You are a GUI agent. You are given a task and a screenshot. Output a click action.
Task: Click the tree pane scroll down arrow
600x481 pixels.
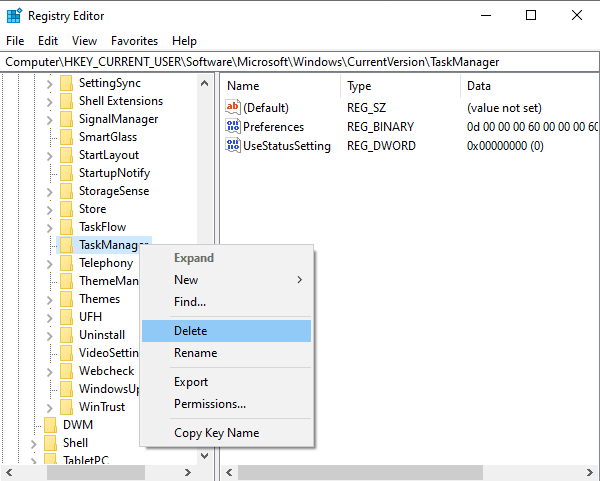[x=205, y=455]
